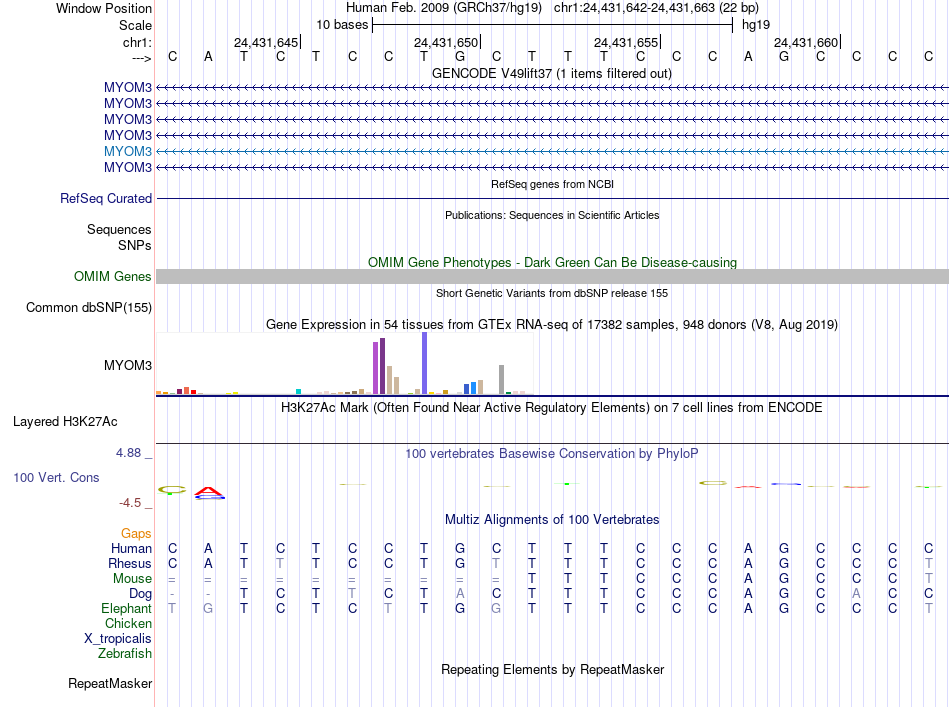The height and width of the screenshot is (707, 950).
Task: Click the OMIM Genes gray bar item
Action: (552, 276)
